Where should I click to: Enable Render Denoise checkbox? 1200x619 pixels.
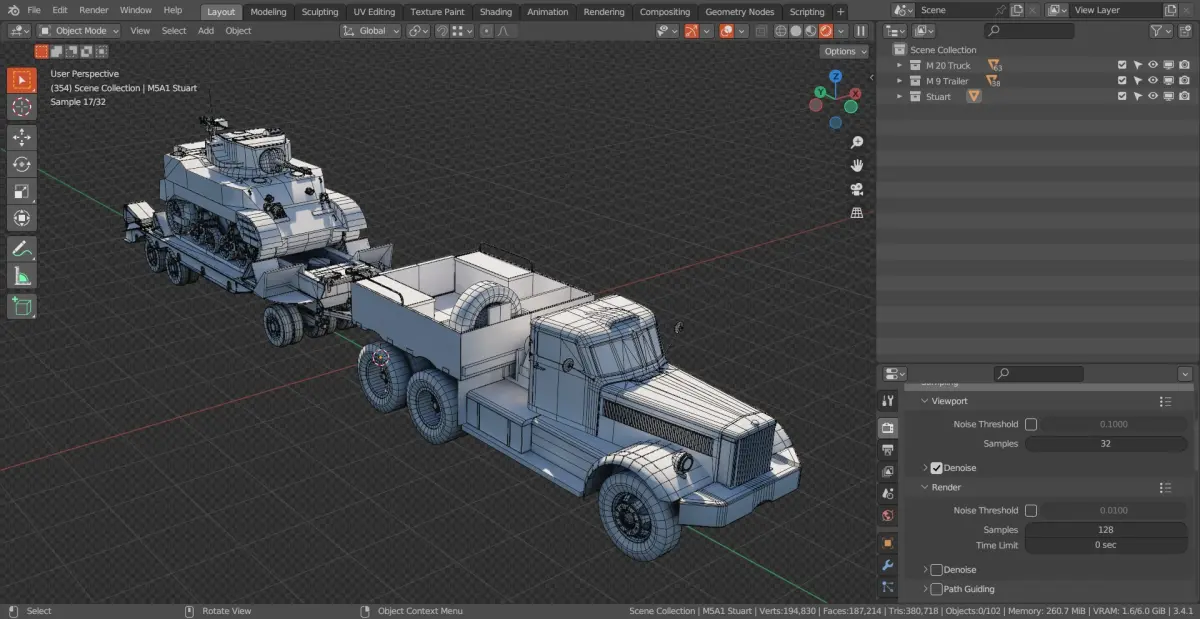[x=936, y=570]
